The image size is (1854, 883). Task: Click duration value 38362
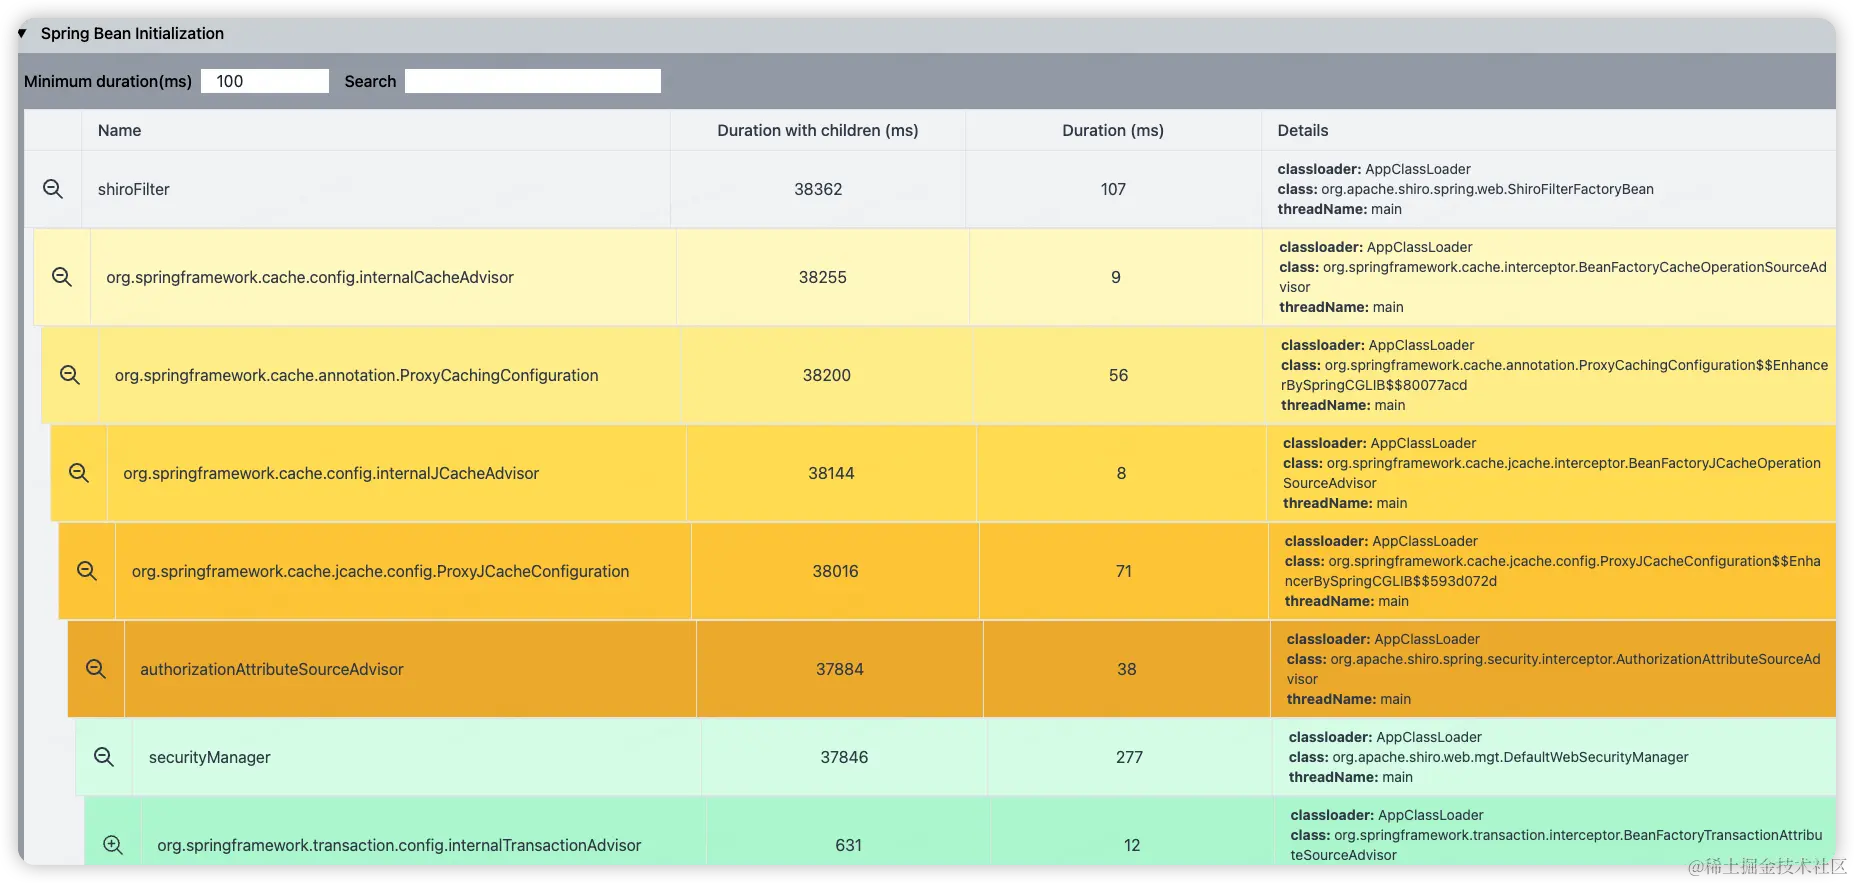pyautogui.click(x=818, y=189)
